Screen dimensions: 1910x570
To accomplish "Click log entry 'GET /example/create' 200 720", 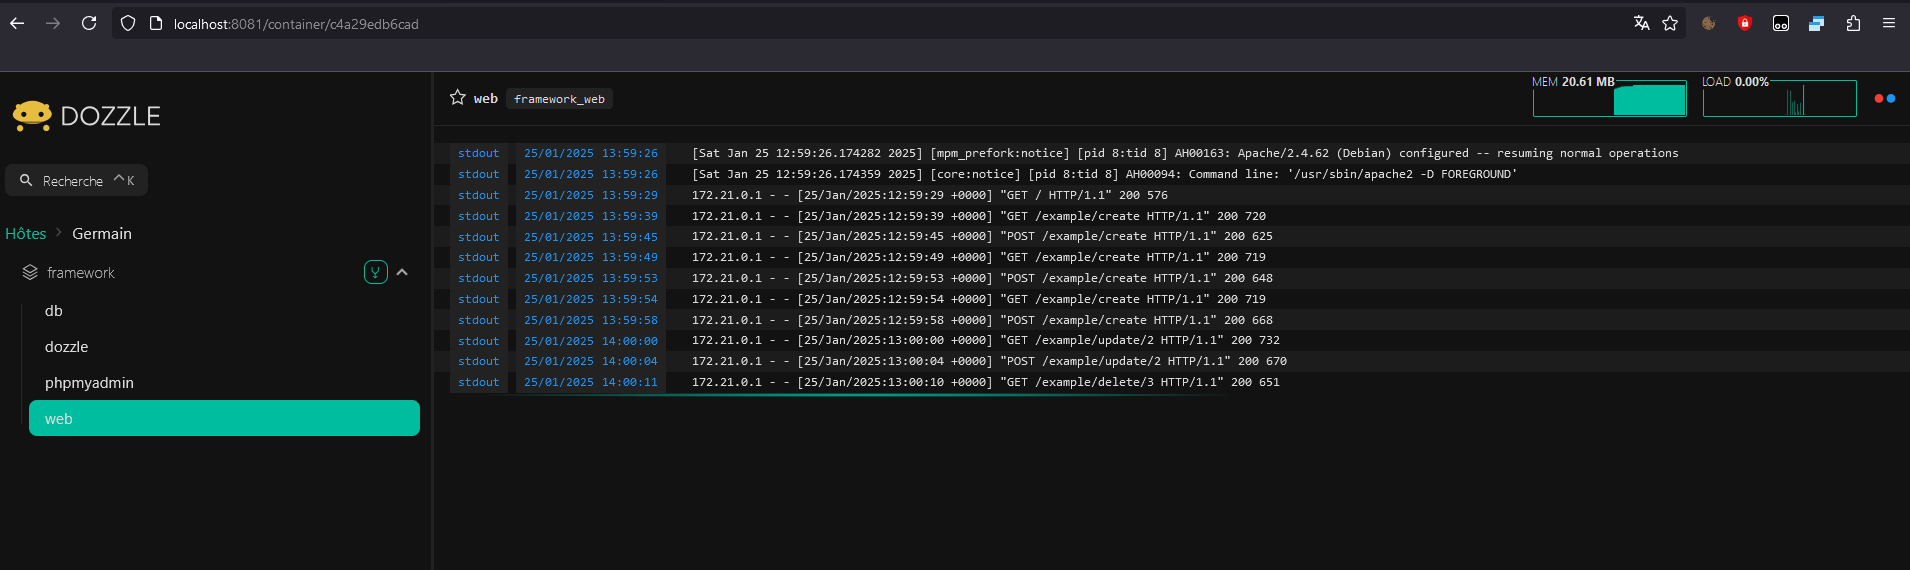I will click(x=979, y=216).
